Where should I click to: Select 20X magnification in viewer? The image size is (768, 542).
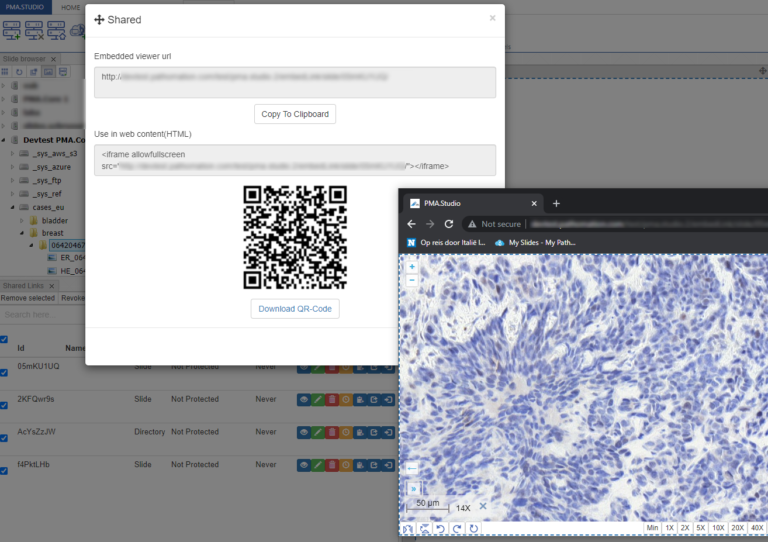point(737,527)
